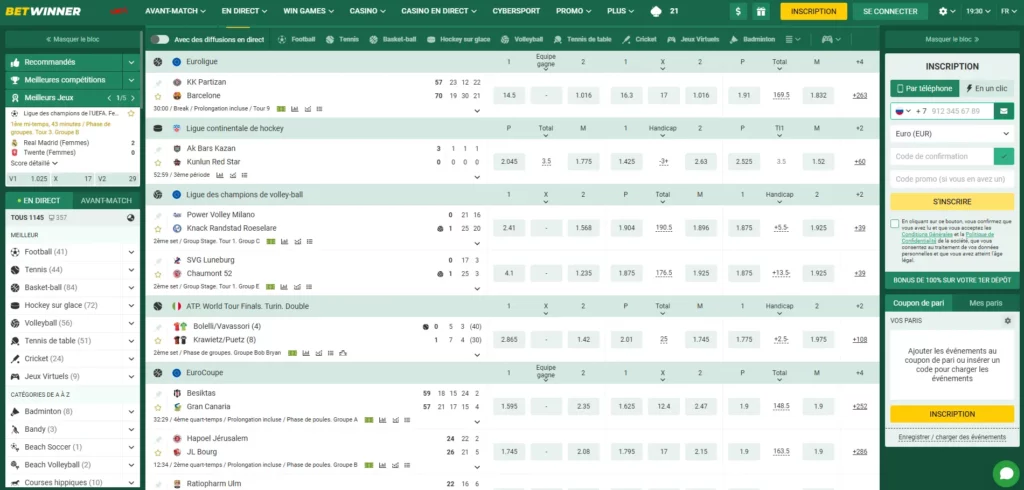Select Badminton in the top sports bar
This screenshot has width=1024, height=490.
(x=752, y=39)
